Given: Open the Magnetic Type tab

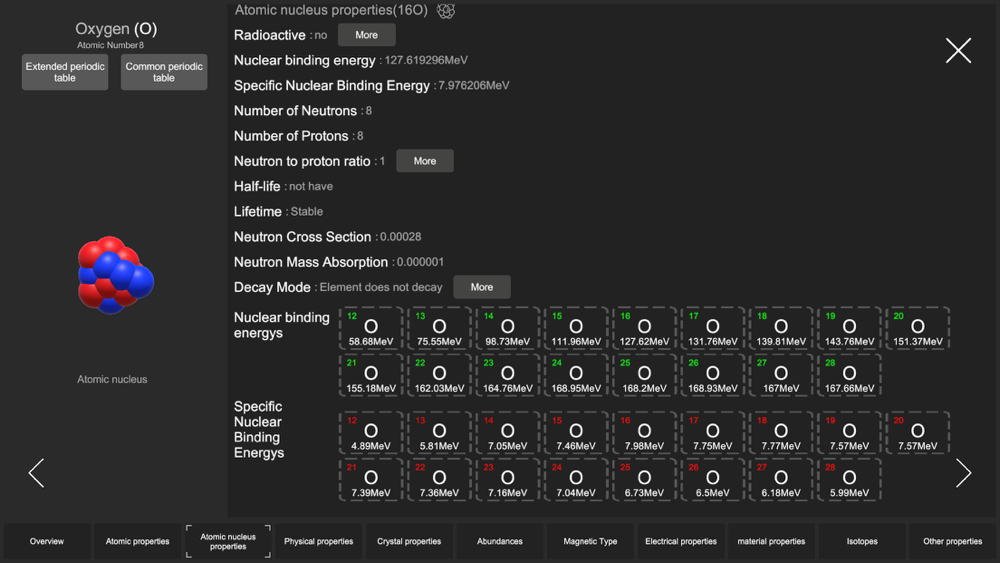Looking at the screenshot, I should pos(590,542).
